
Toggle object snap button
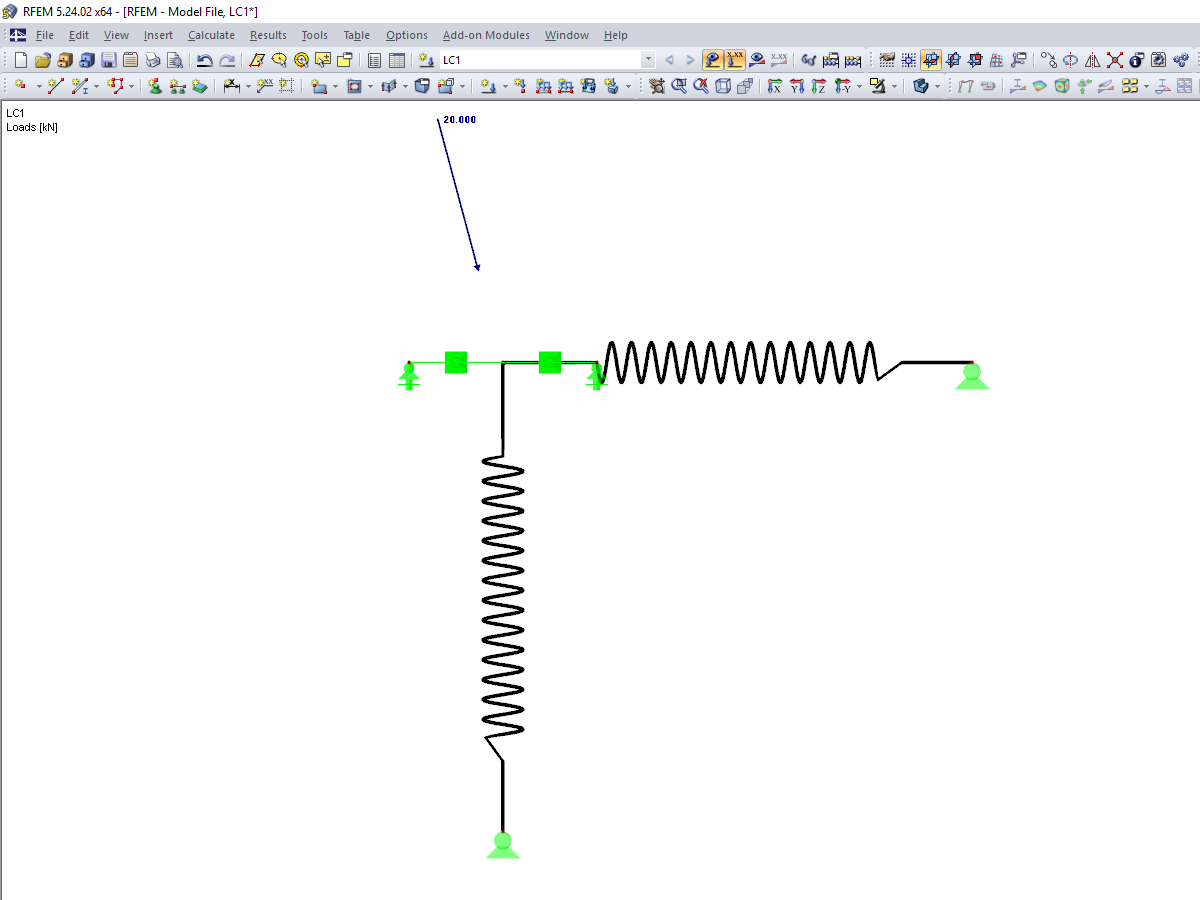[908, 60]
